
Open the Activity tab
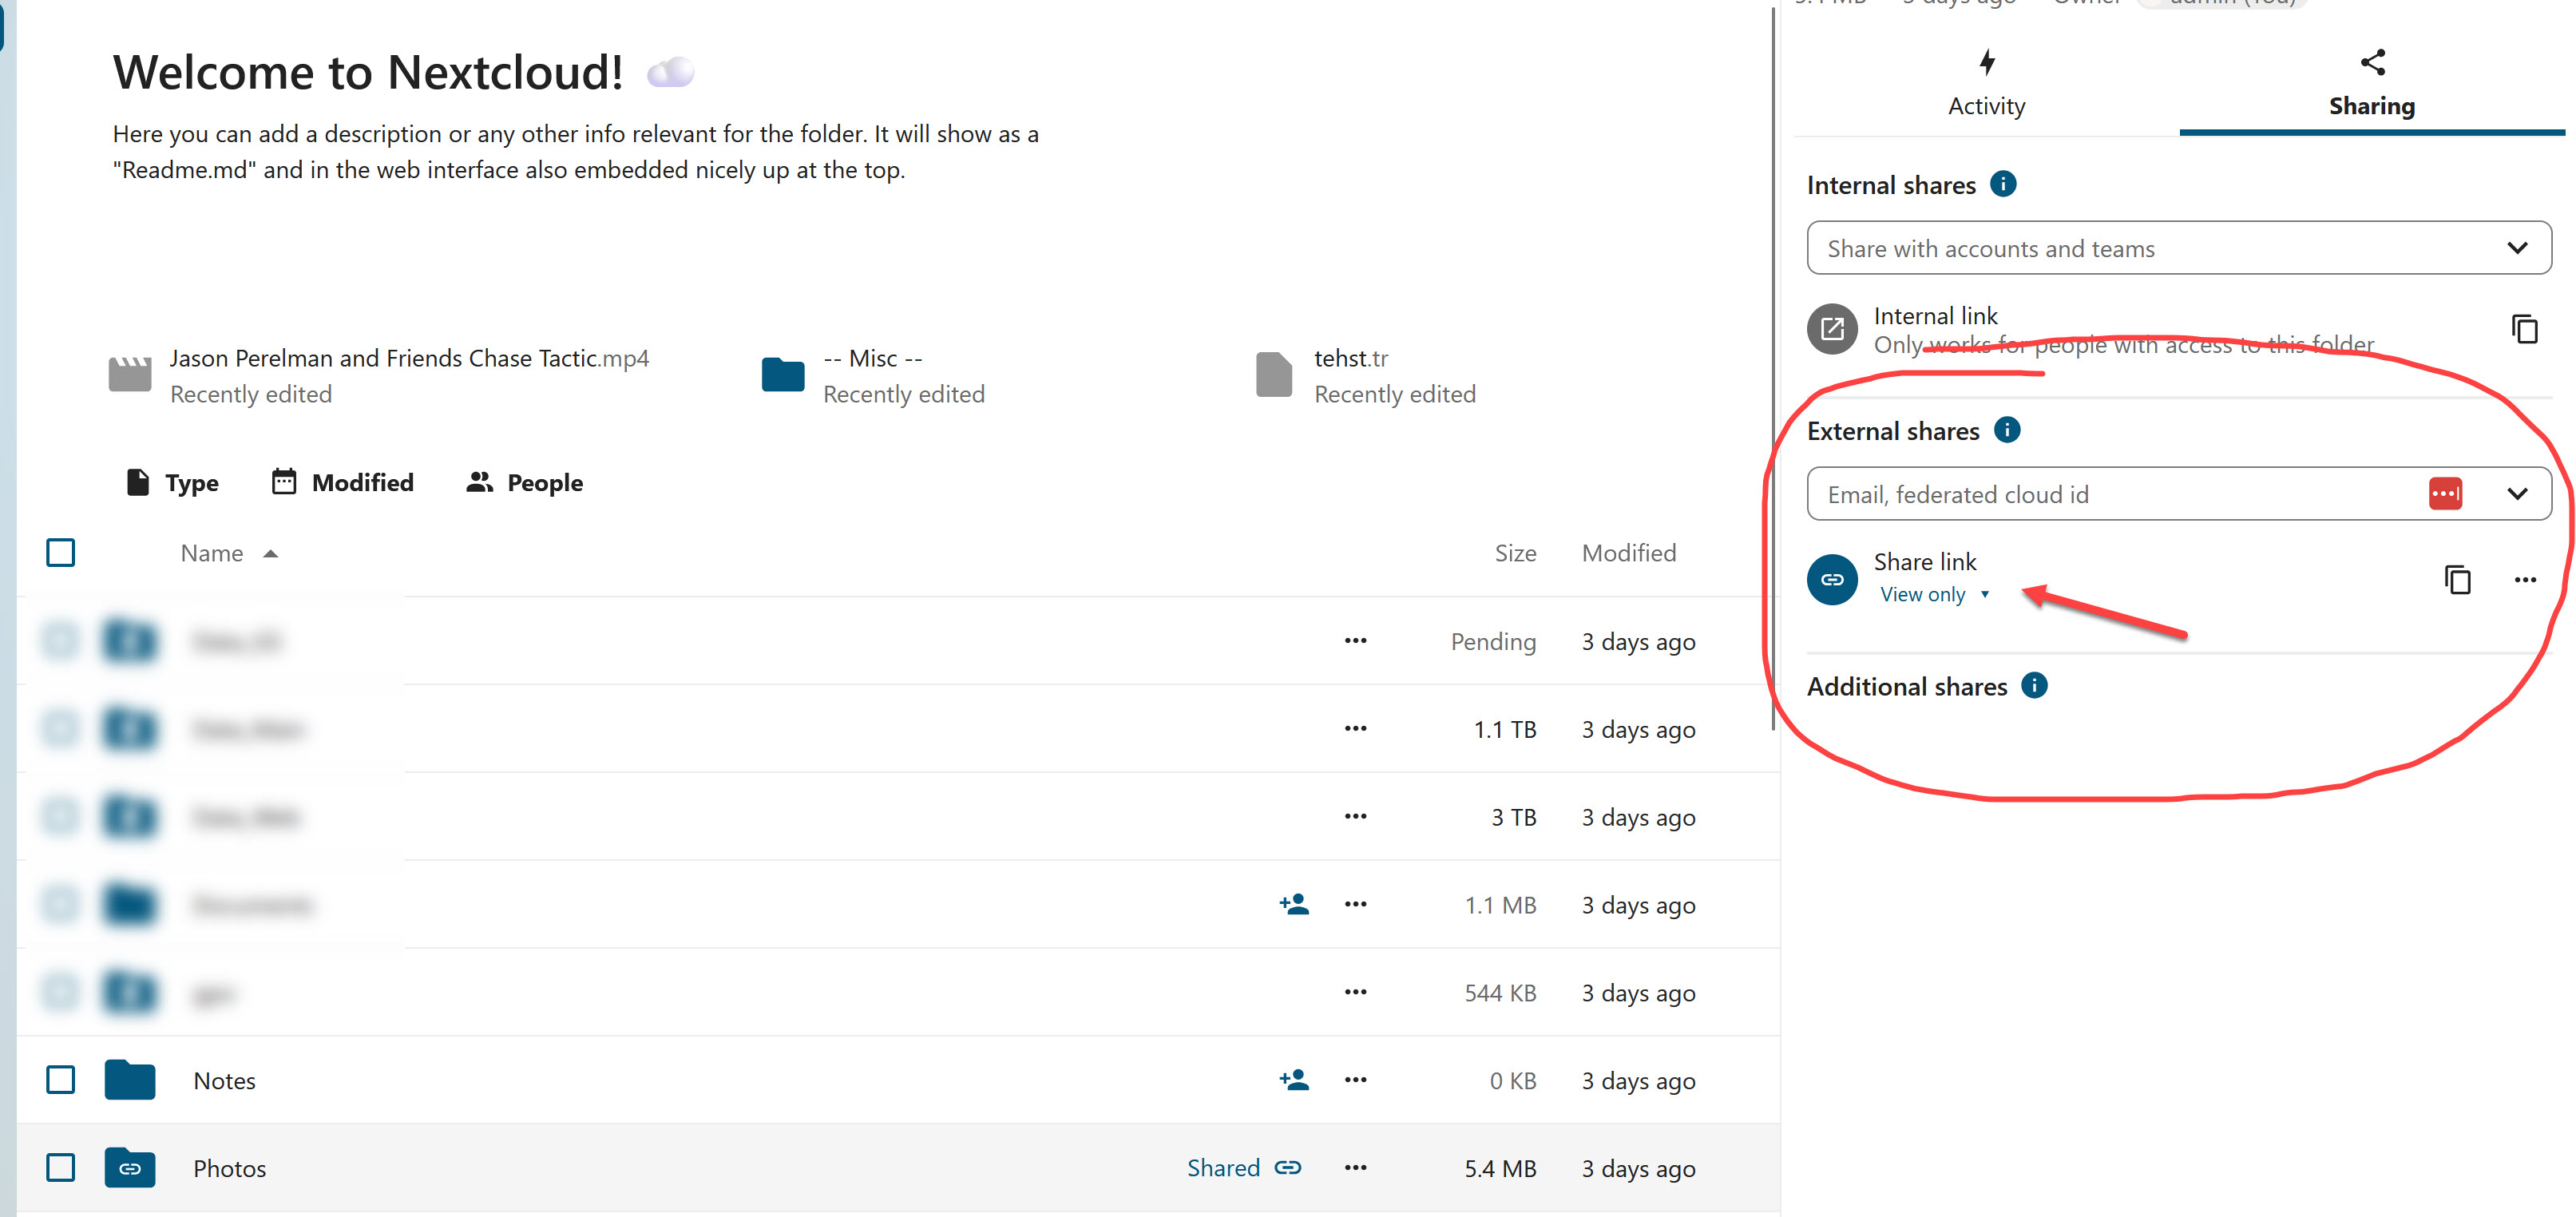pyautogui.click(x=1986, y=84)
